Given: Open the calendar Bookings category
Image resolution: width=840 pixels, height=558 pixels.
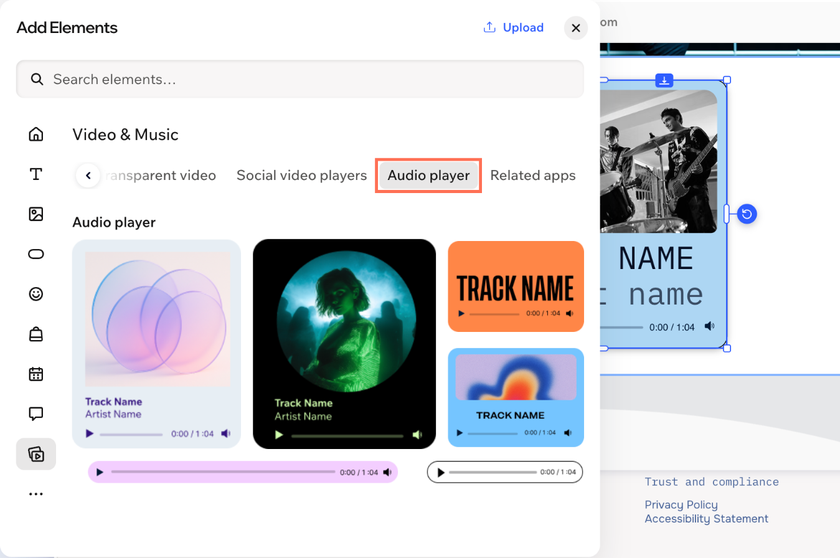Looking at the screenshot, I should coord(36,374).
